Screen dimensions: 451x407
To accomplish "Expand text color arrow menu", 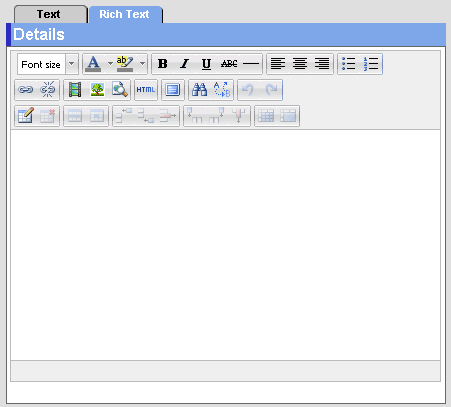I will 110,63.
